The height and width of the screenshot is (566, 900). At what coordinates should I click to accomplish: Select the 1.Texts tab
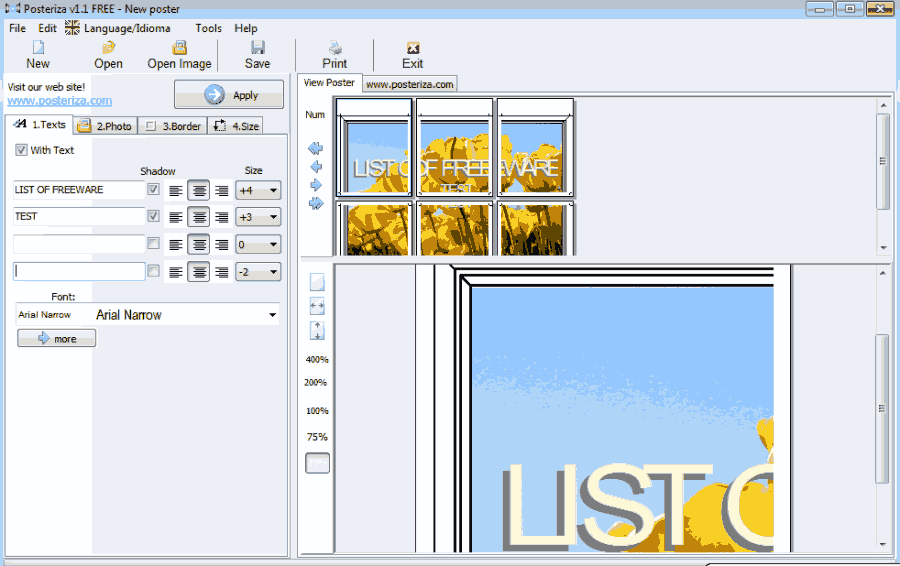click(40, 125)
